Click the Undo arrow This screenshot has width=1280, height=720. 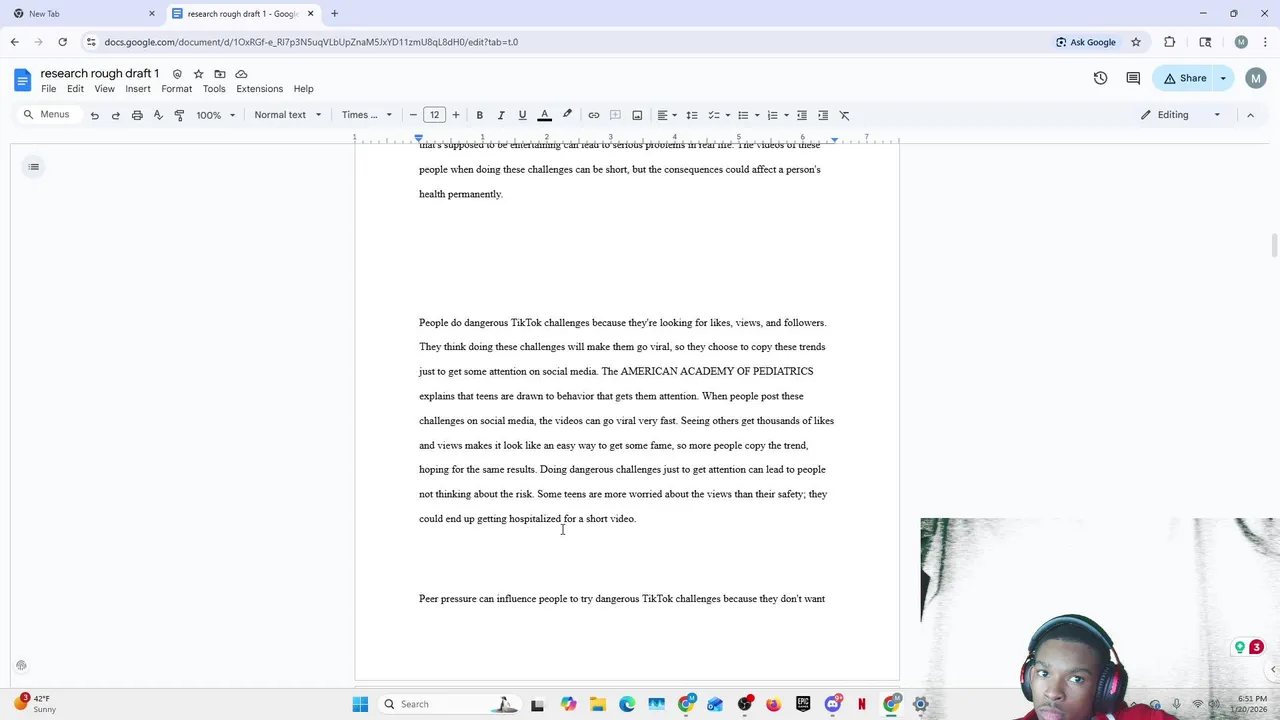coord(94,115)
